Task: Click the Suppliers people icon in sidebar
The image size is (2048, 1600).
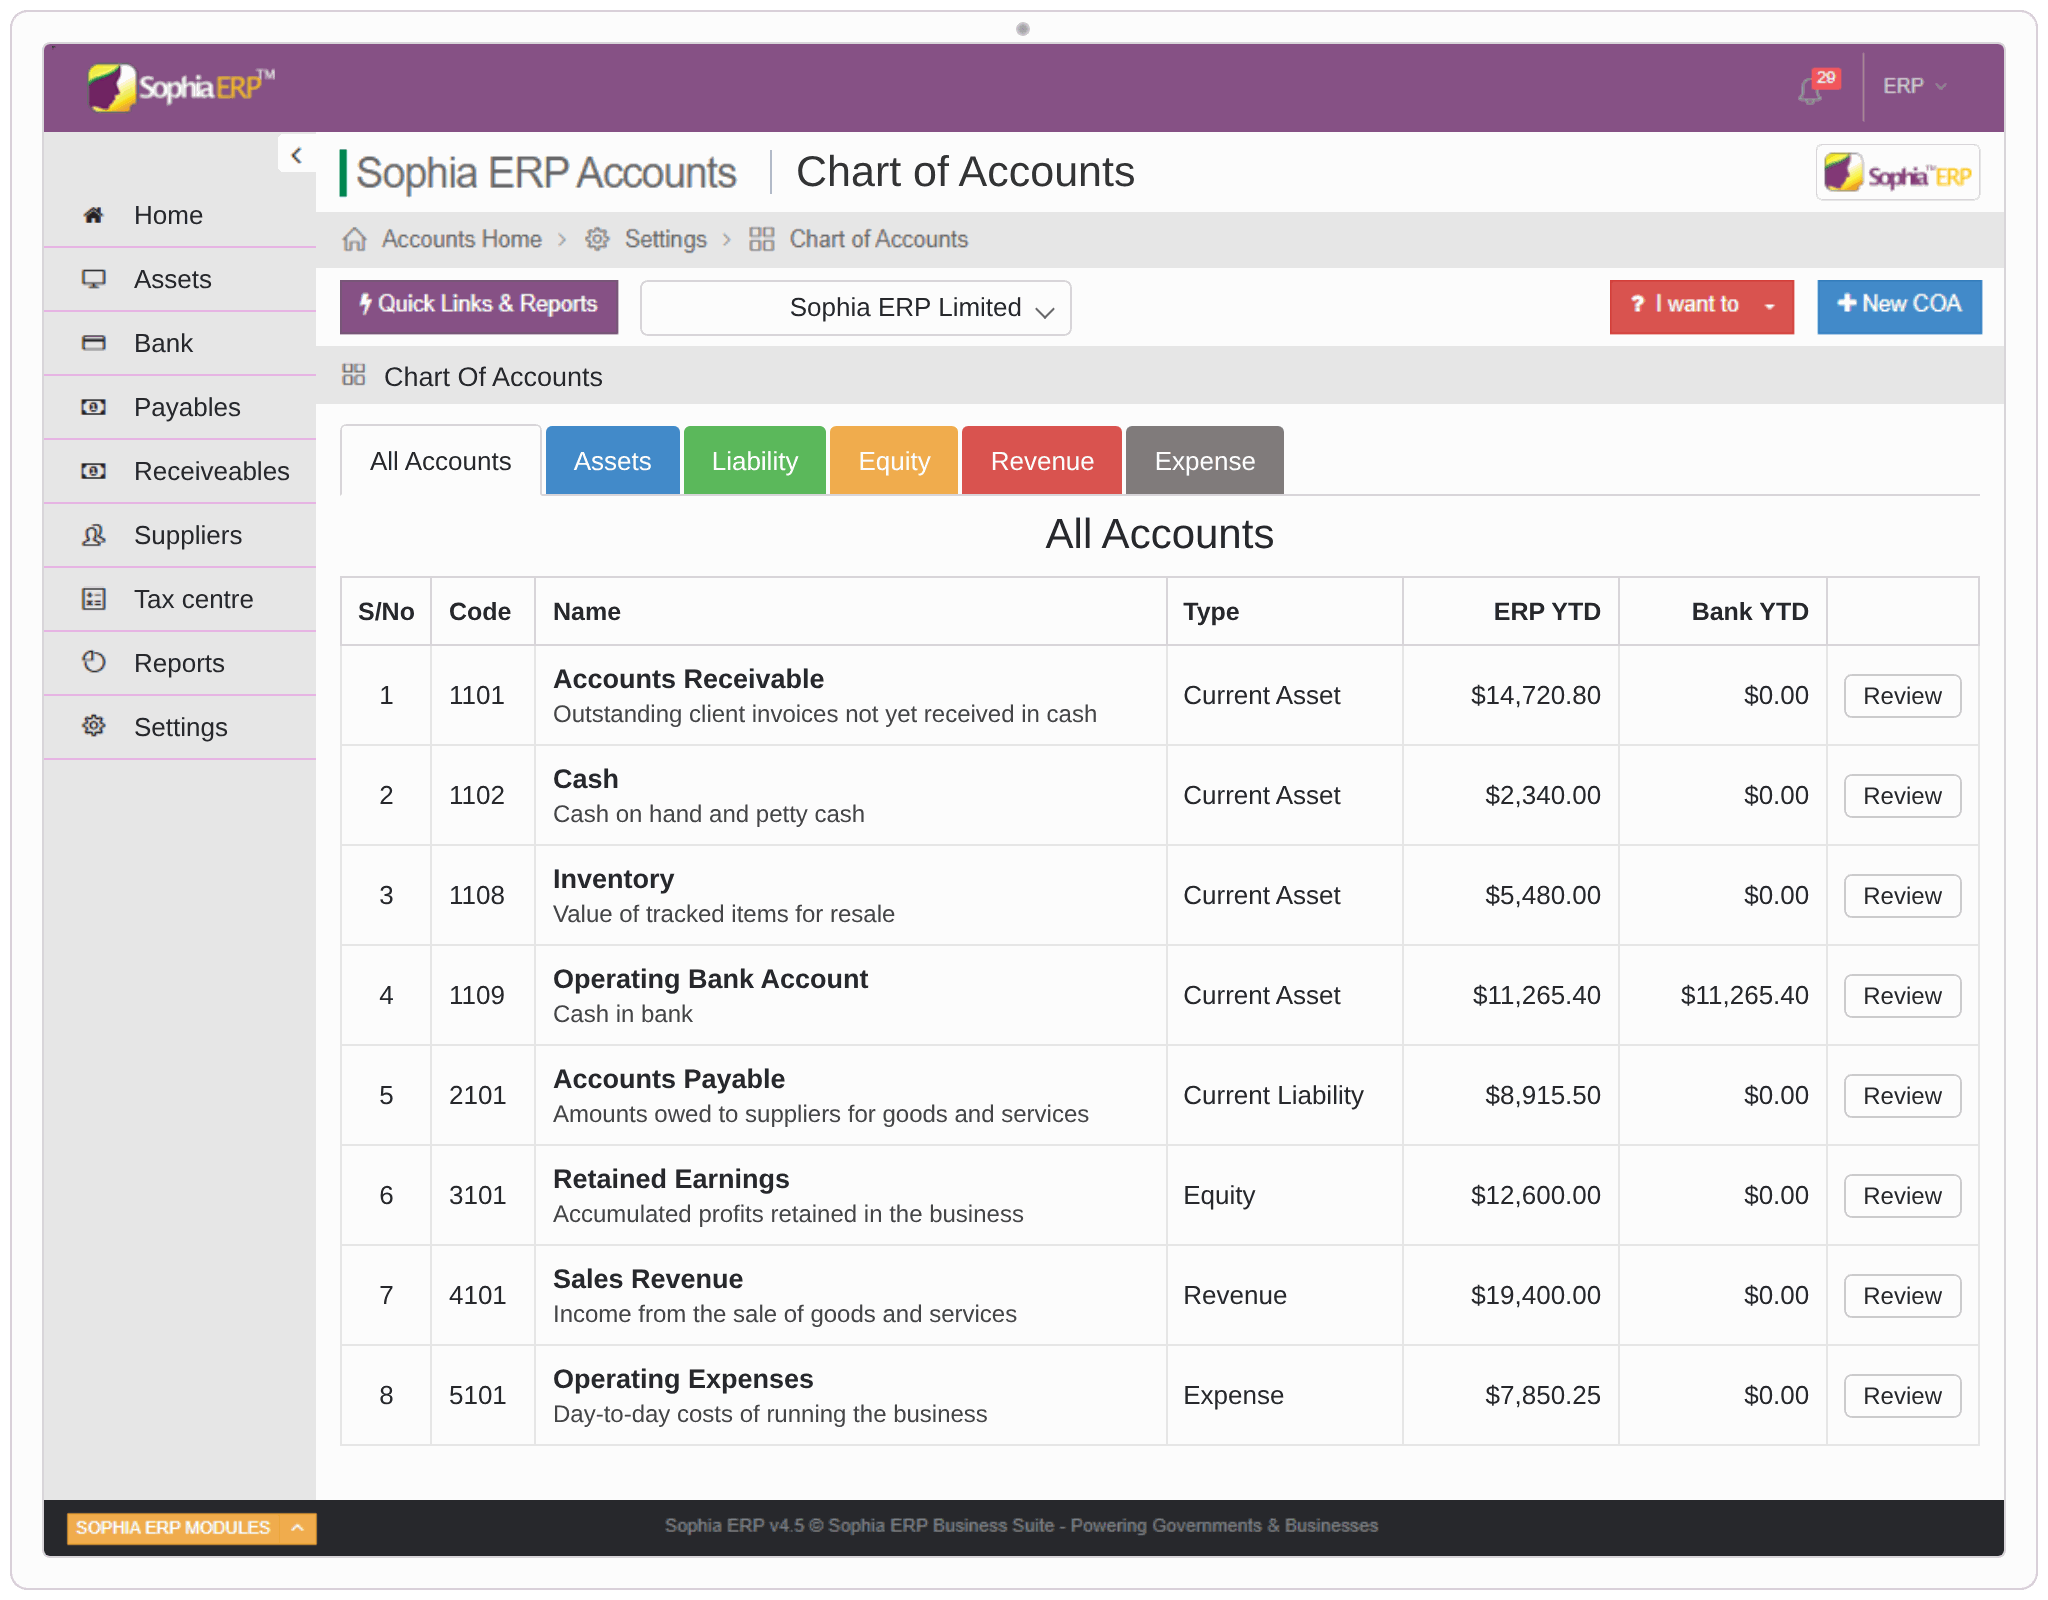Action: pos(94,535)
